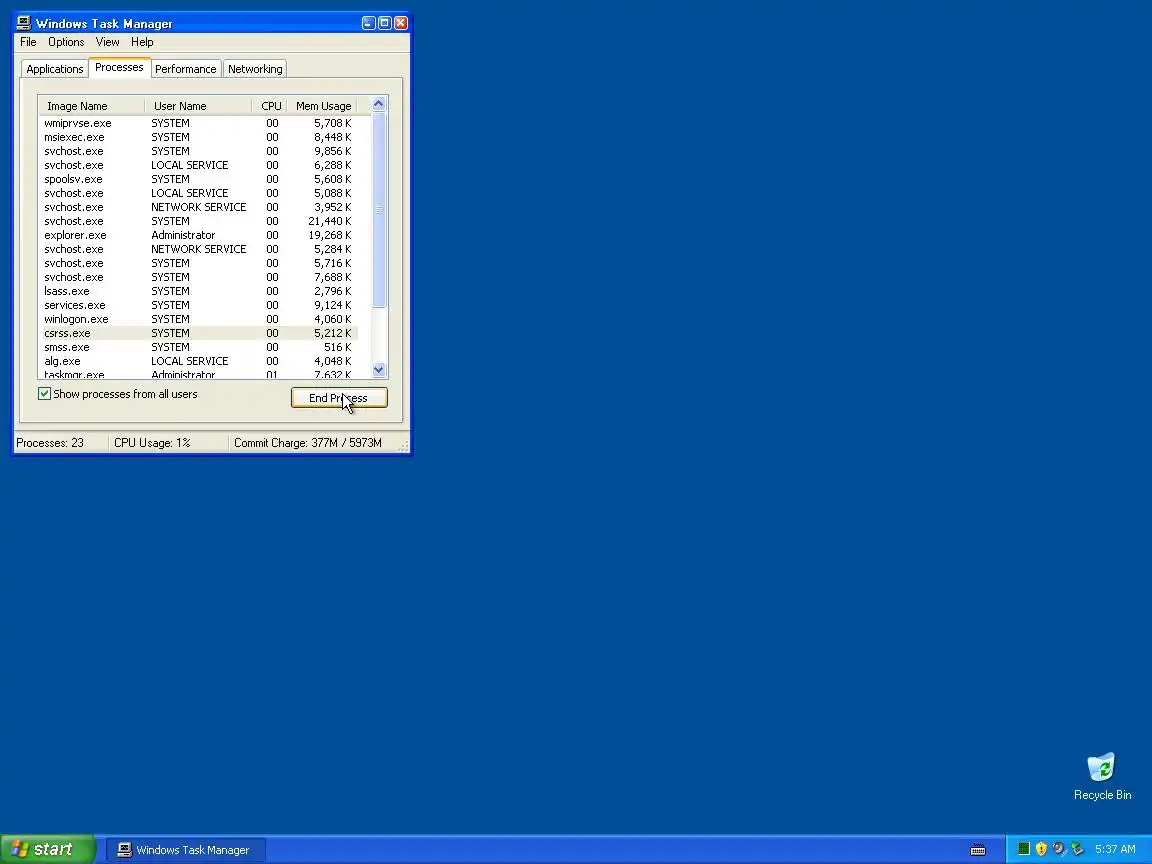Minimize the Windows Task Manager window
The image size is (1152, 864).
click(369, 23)
